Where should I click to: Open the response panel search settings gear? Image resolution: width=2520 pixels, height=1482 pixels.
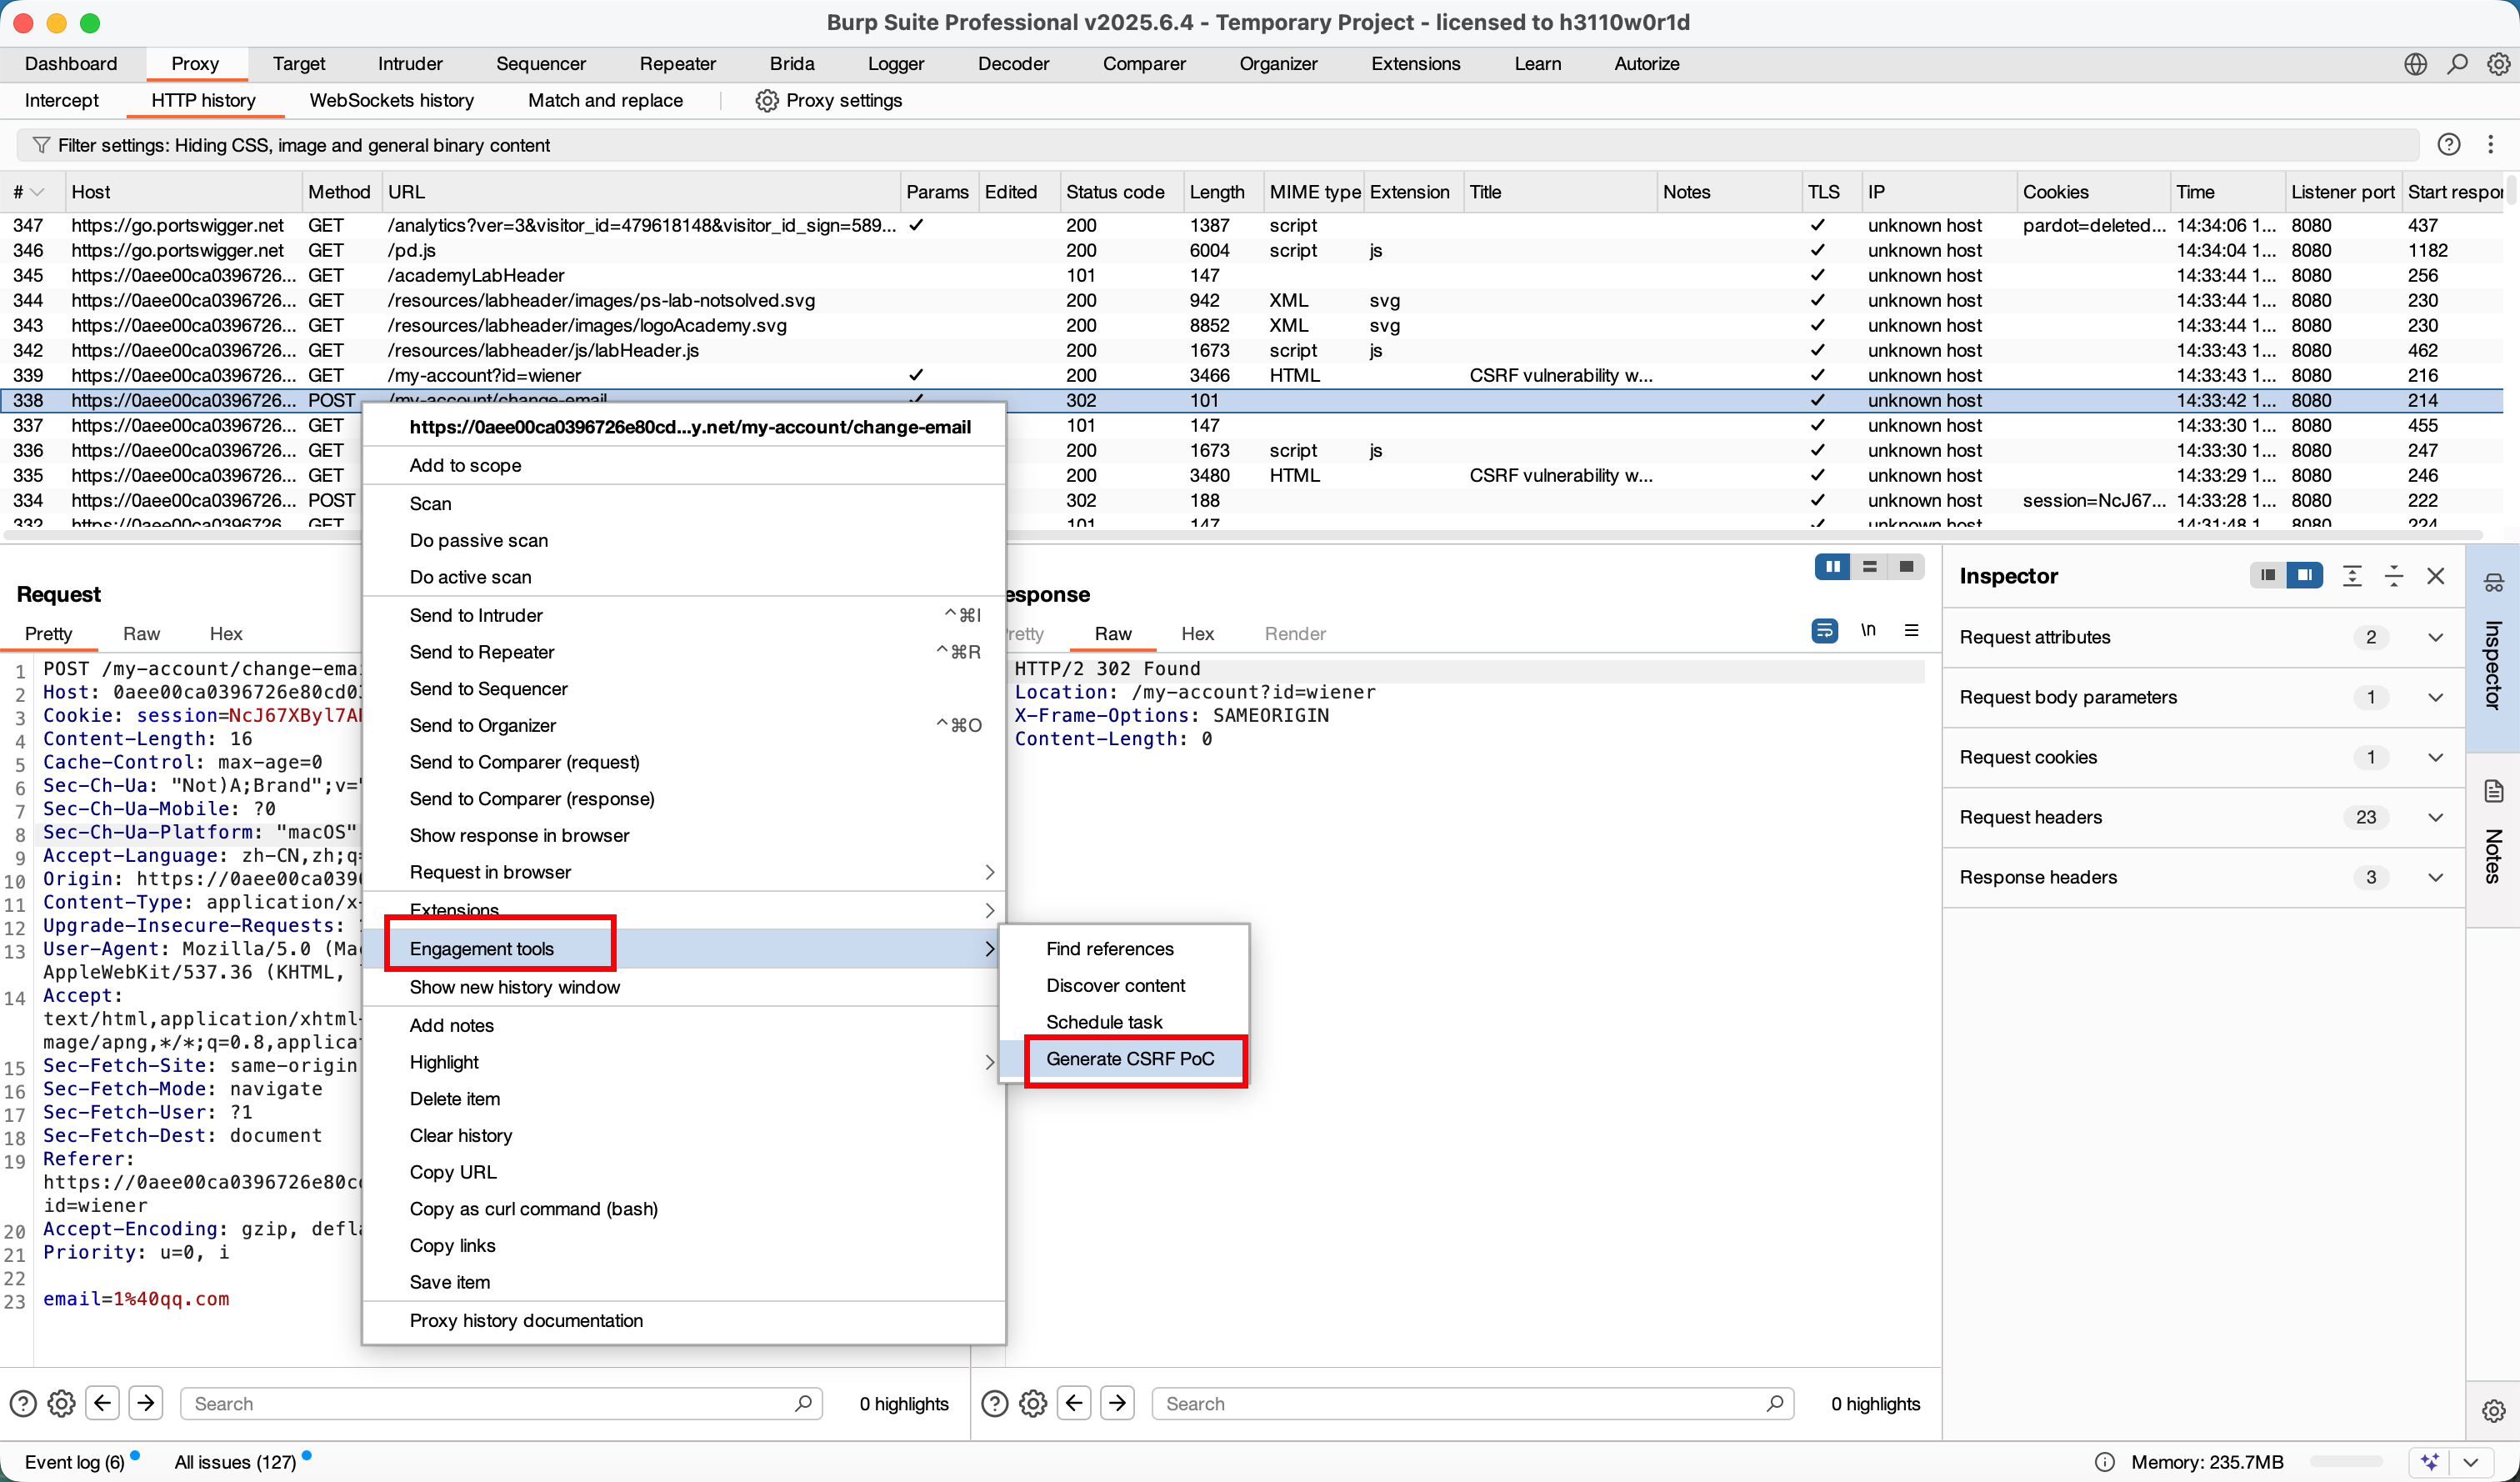(1033, 1403)
